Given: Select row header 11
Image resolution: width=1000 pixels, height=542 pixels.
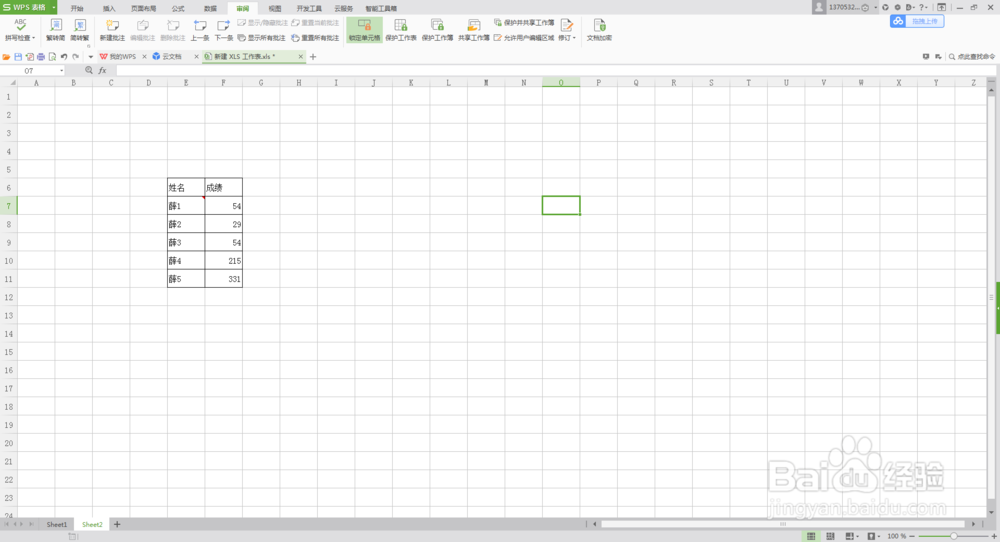Looking at the screenshot, I should [8, 279].
